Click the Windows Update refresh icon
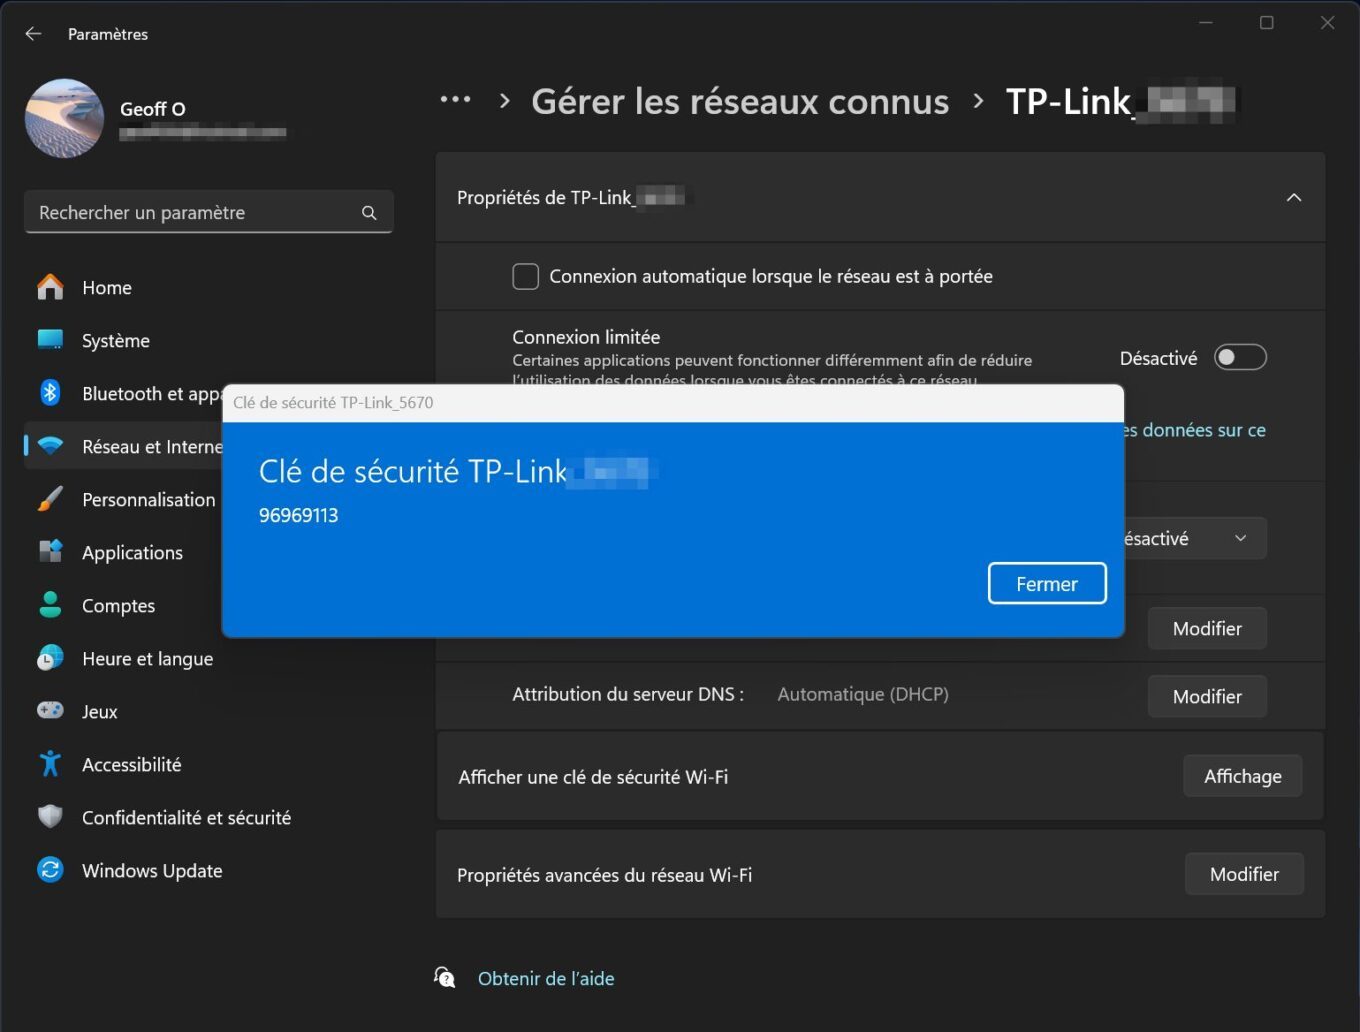Image resolution: width=1360 pixels, height=1032 pixels. pyautogui.click(x=50, y=870)
